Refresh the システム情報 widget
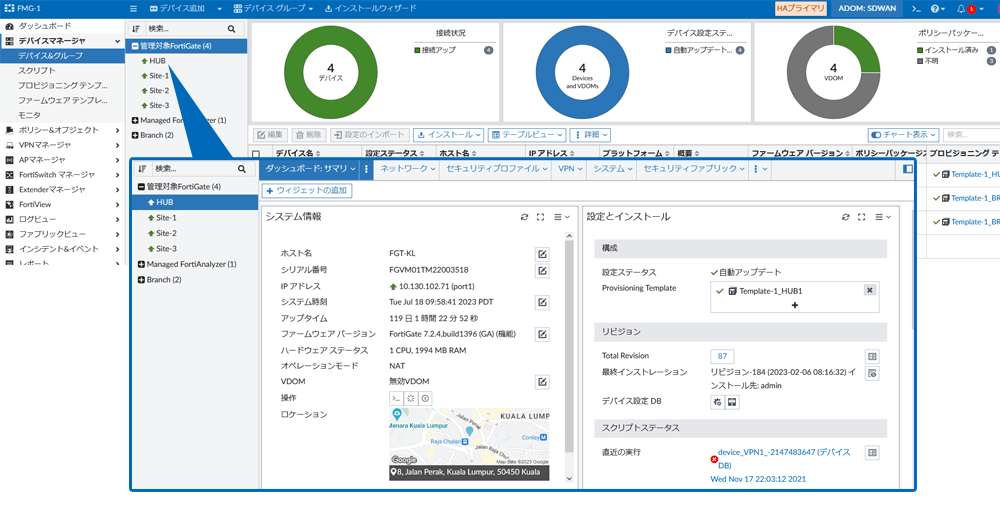1000x507 pixels. [524, 217]
